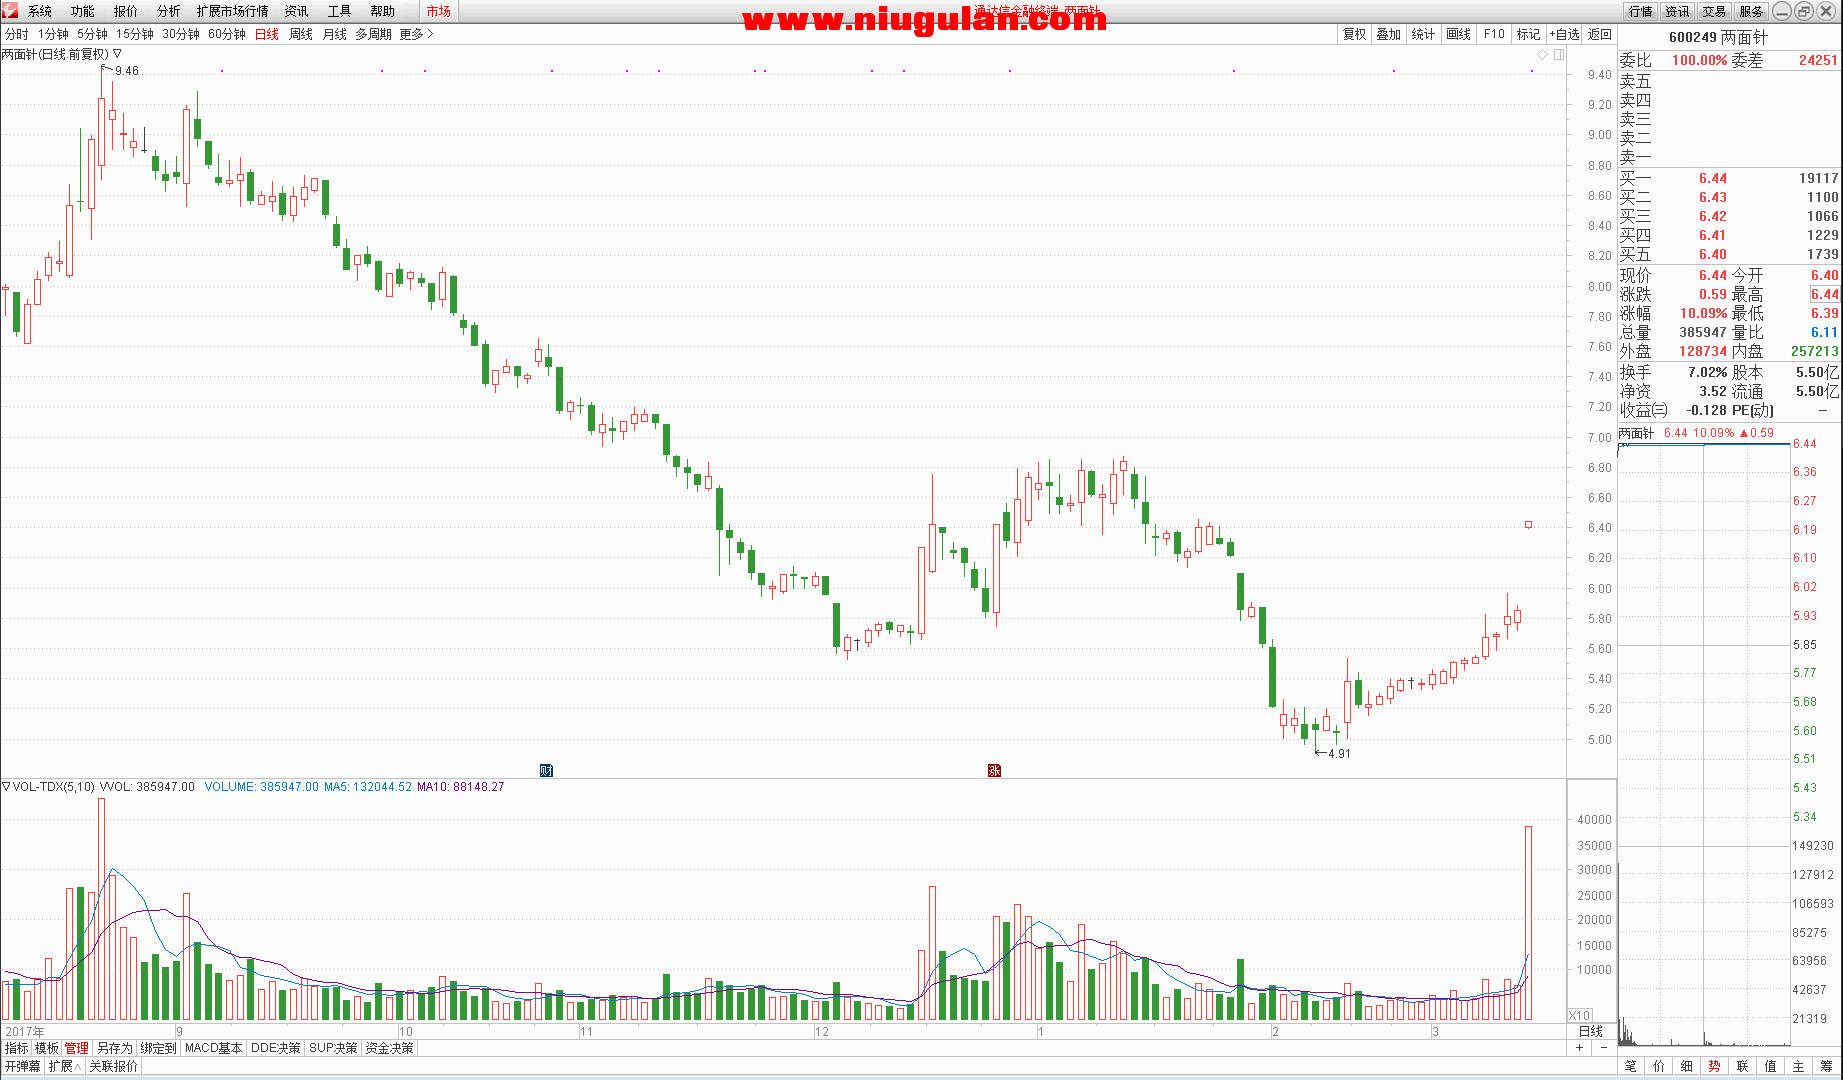
Task: Click the red 张 marker on the chart
Action: click(x=994, y=770)
